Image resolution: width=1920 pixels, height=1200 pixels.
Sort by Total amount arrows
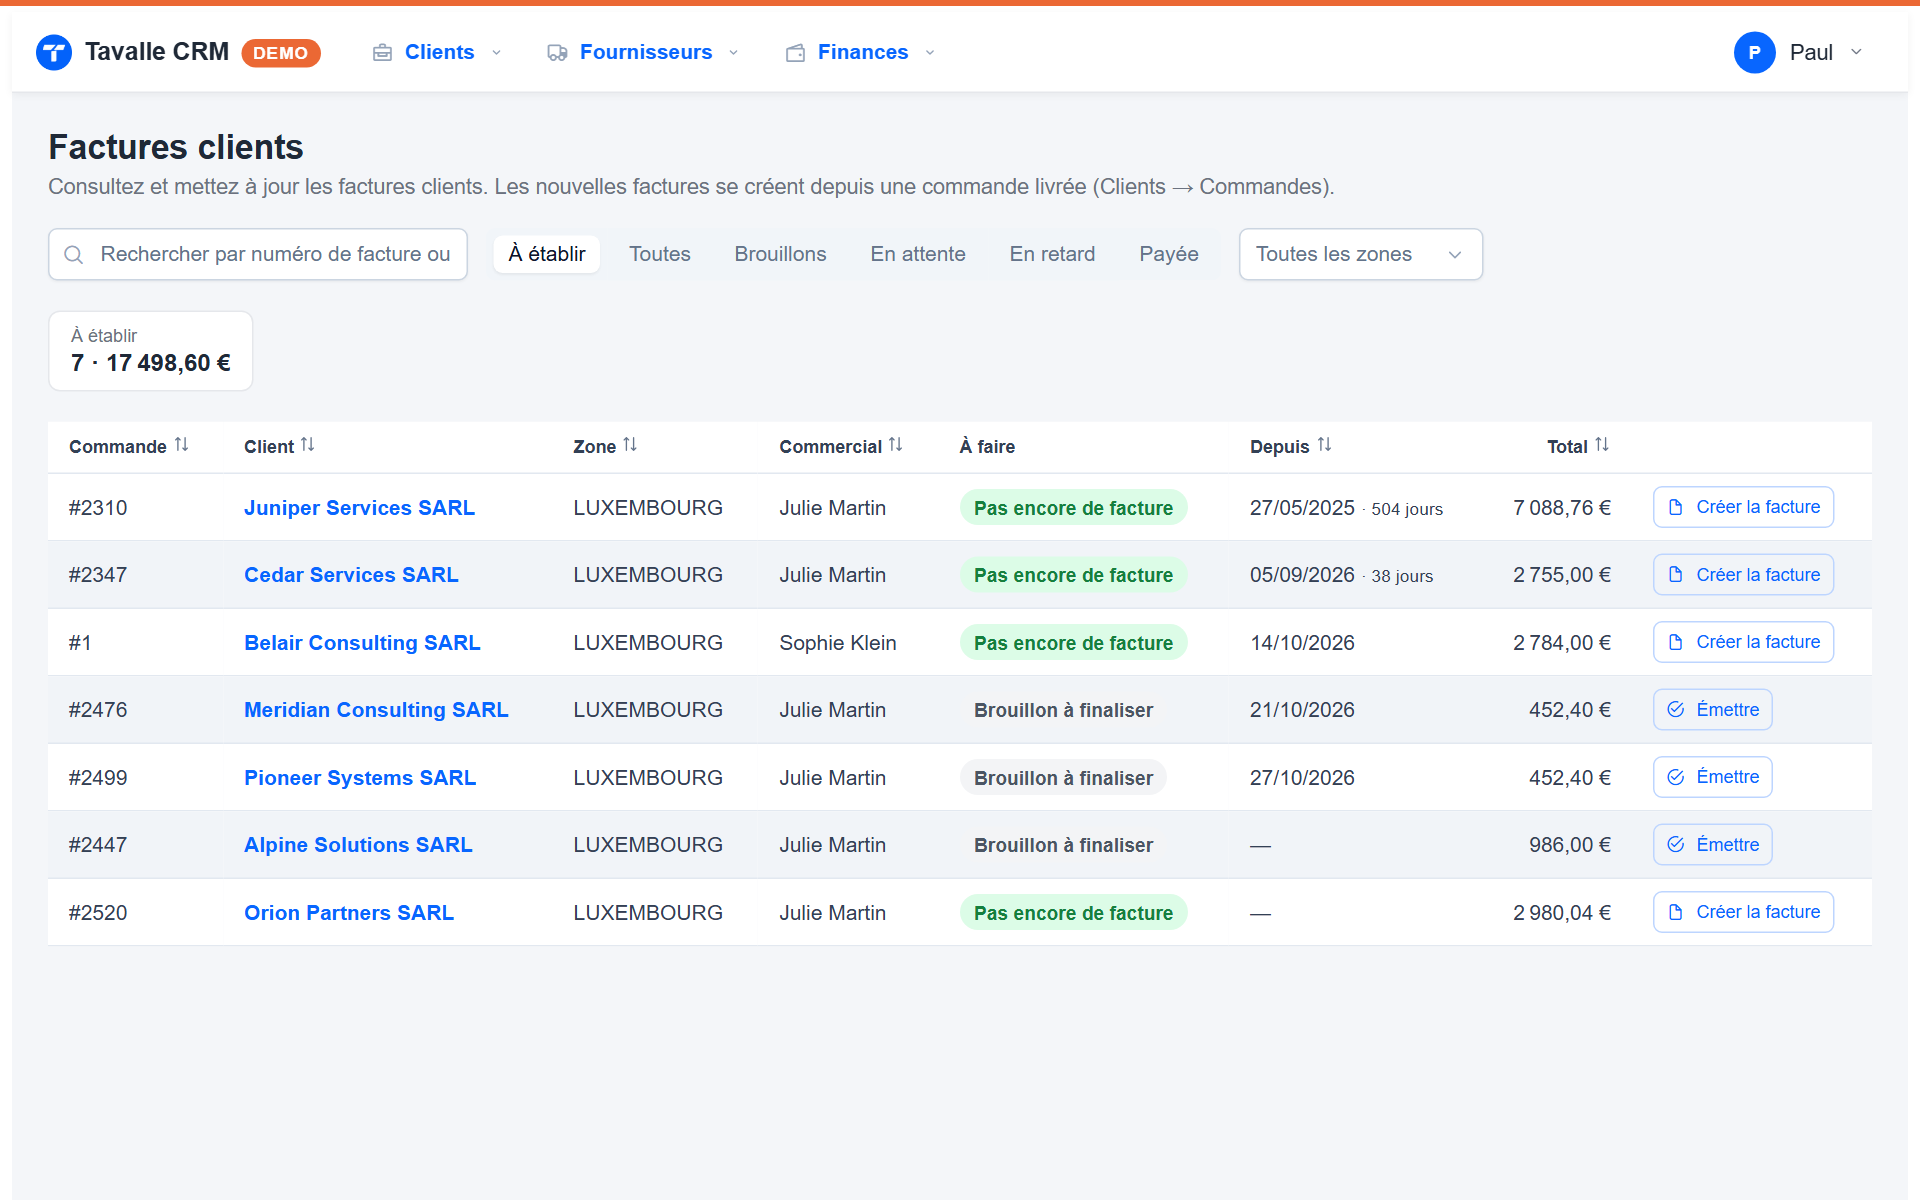pos(1602,445)
